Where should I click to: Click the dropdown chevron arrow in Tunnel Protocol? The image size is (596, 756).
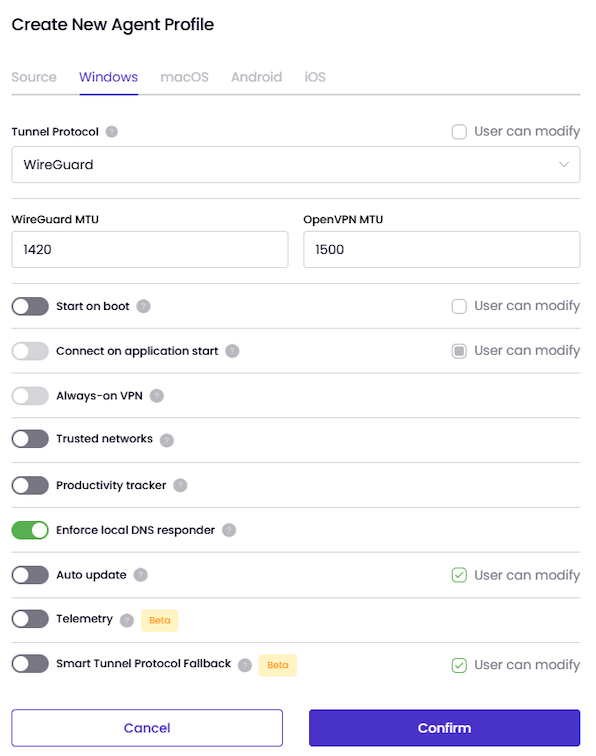tap(564, 164)
